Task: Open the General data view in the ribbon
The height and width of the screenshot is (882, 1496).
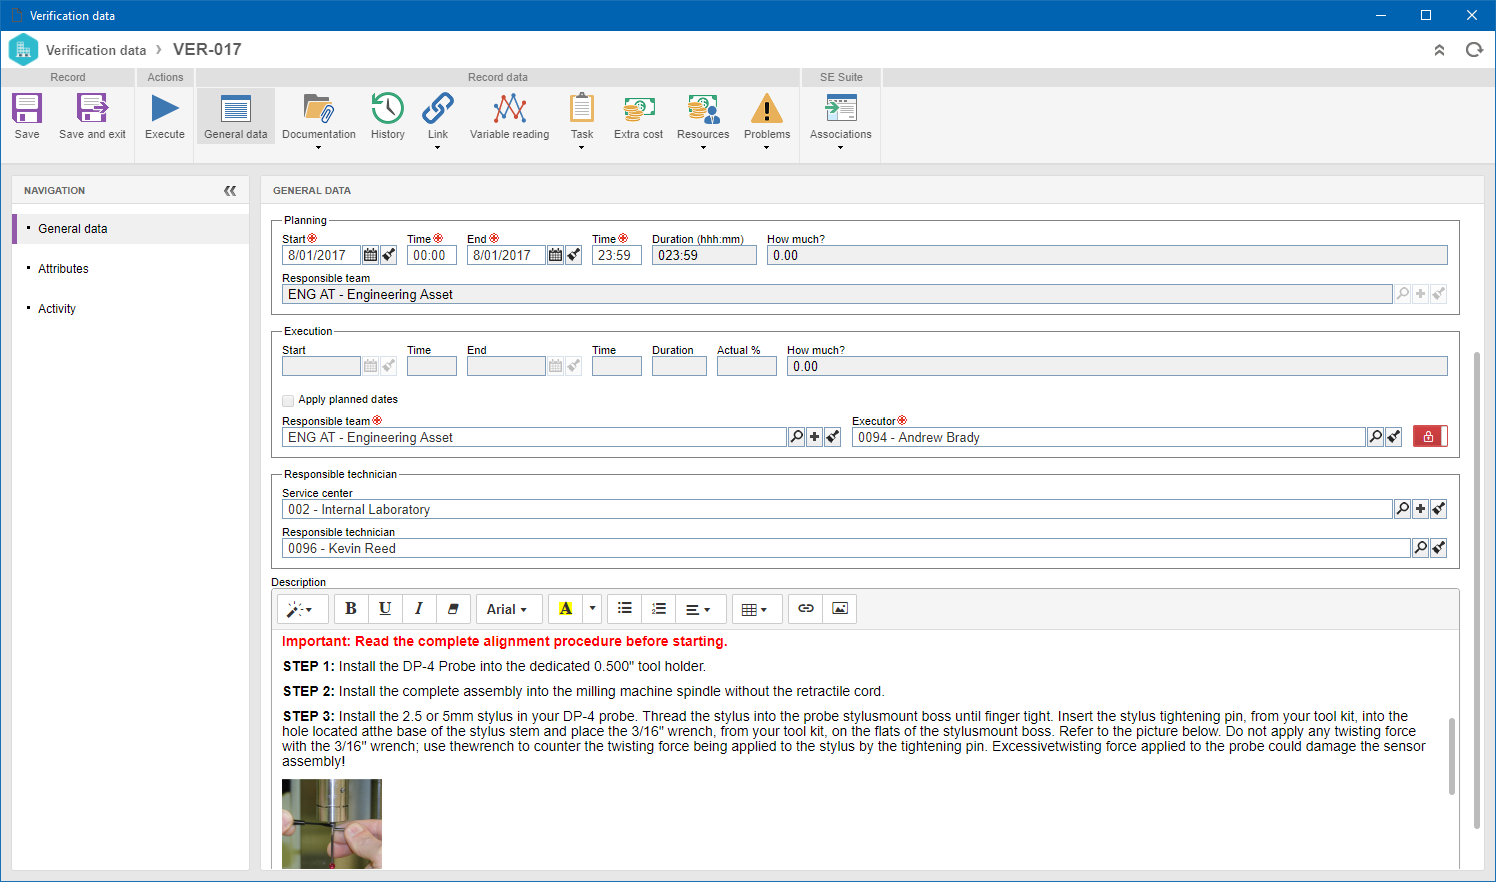Action: (236, 116)
